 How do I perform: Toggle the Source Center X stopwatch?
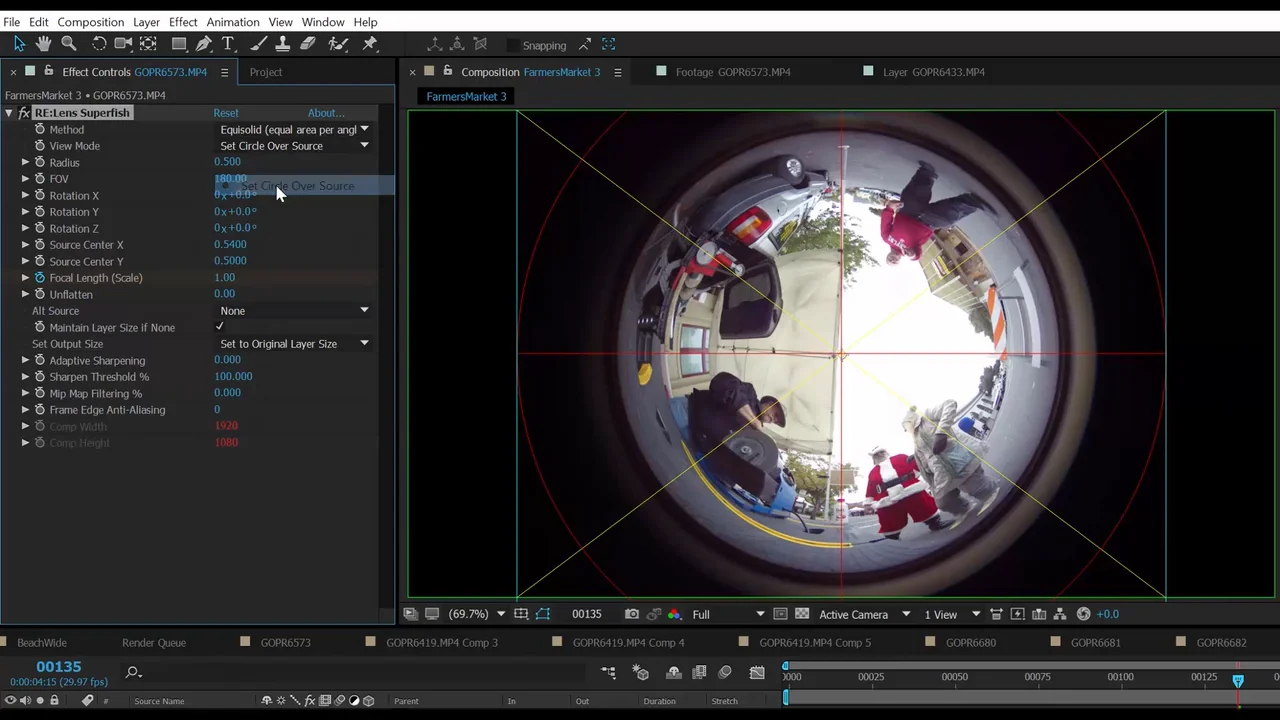click(40, 245)
